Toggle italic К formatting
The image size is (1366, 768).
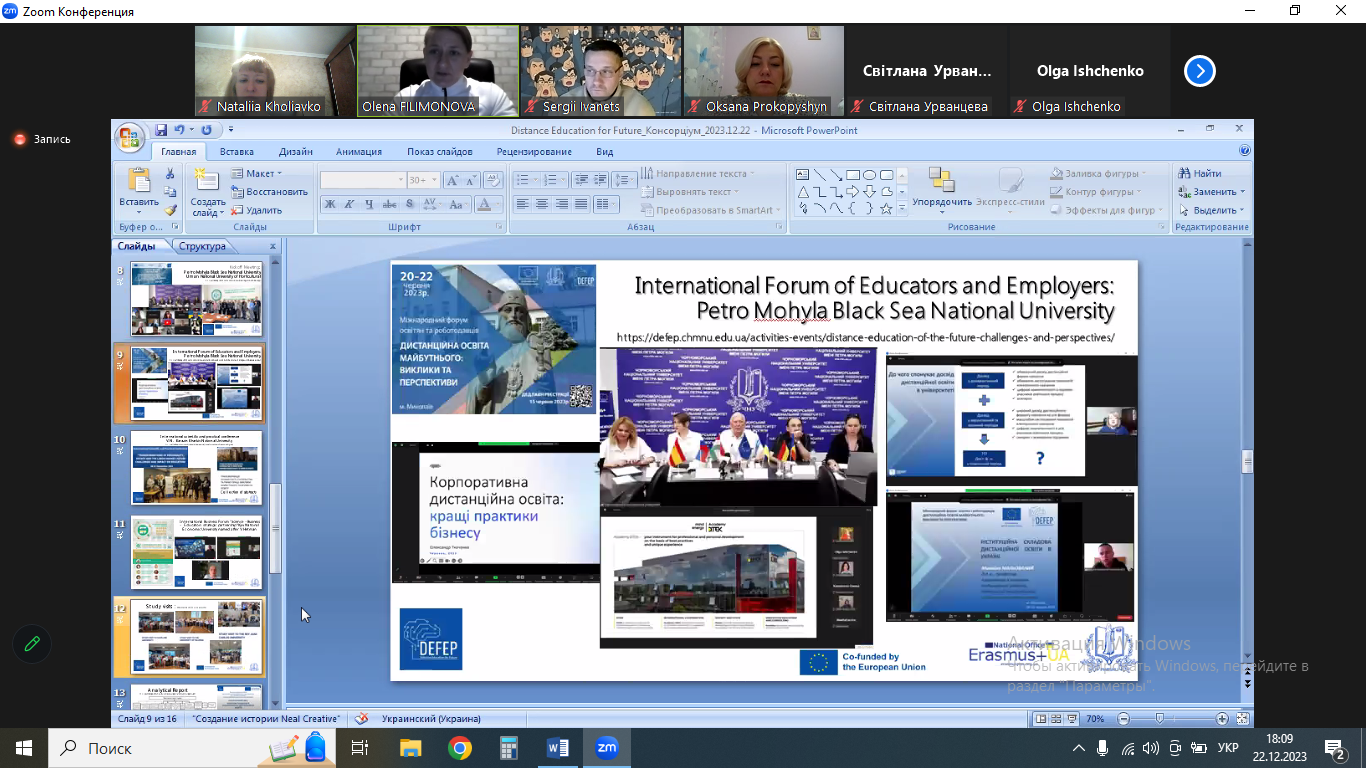click(x=349, y=204)
